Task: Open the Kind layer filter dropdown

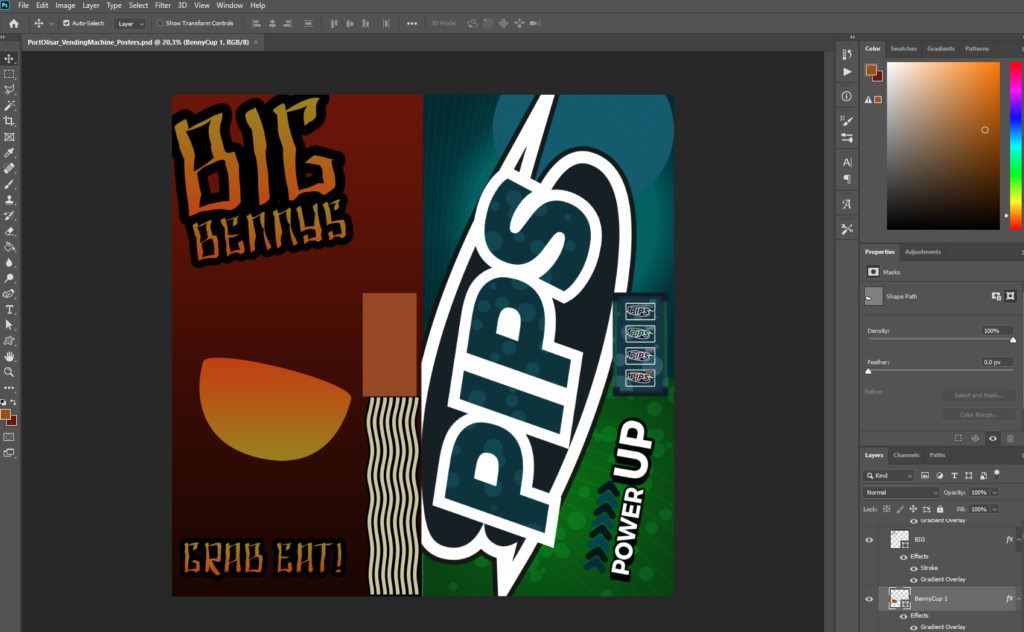Action: (x=889, y=475)
